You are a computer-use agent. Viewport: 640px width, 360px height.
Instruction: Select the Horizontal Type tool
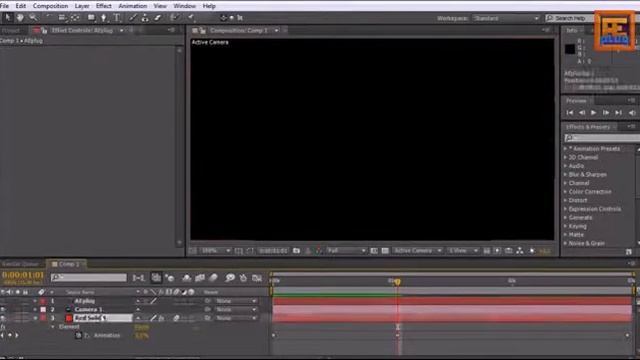[x=117, y=18]
